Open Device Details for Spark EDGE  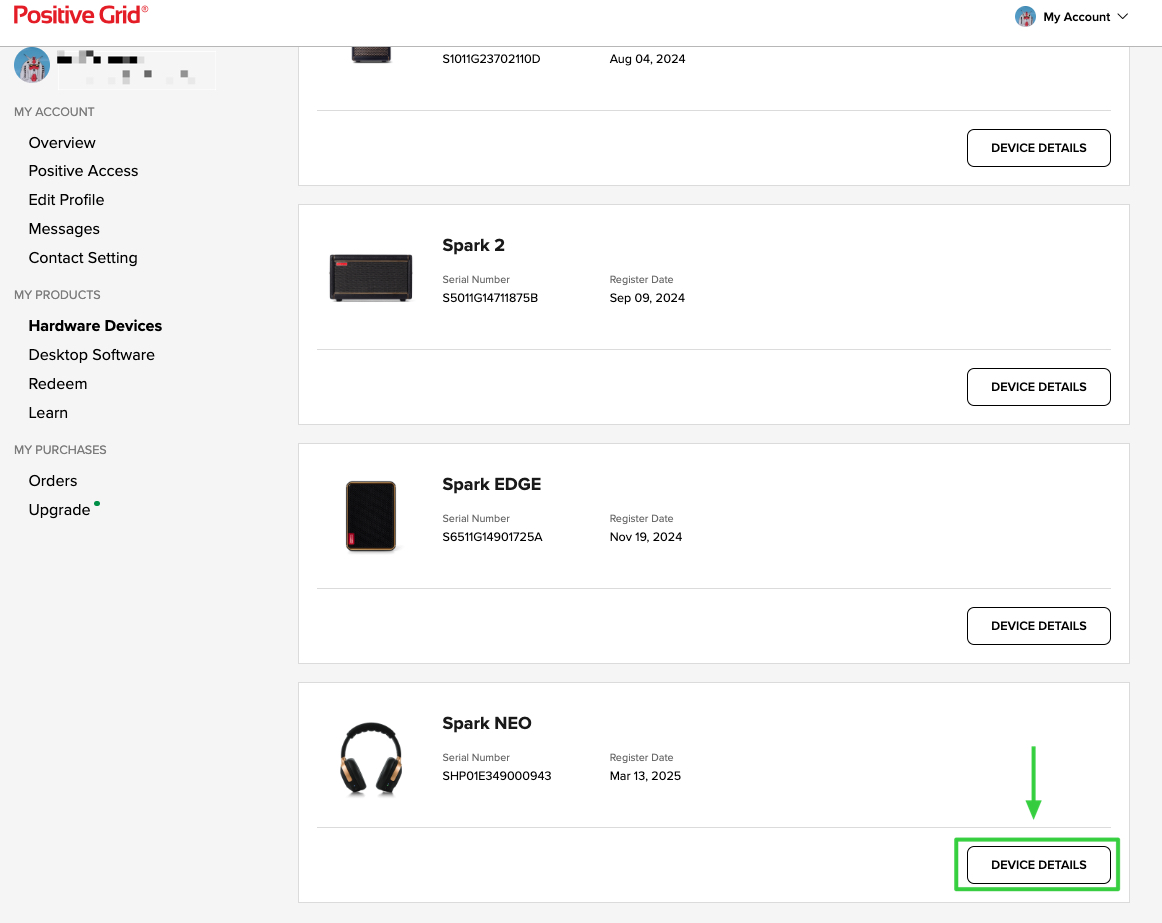click(1038, 626)
